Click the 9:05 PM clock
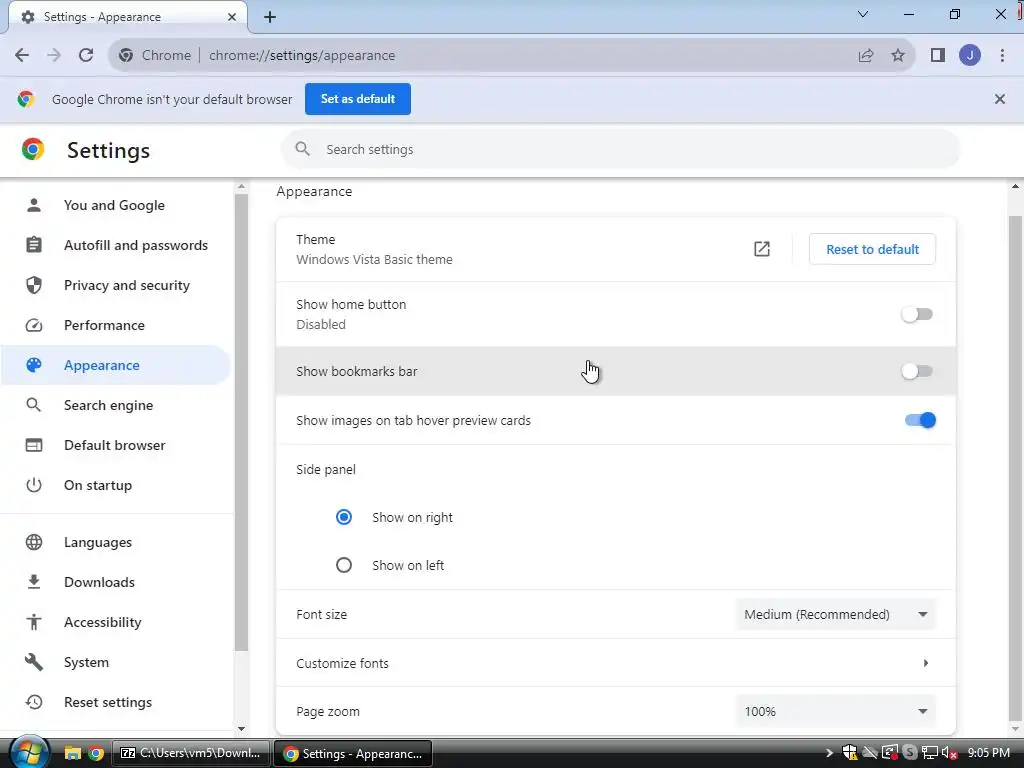Image resolution: width=1024 pixels, height=768 pixels. coord(989,753)
